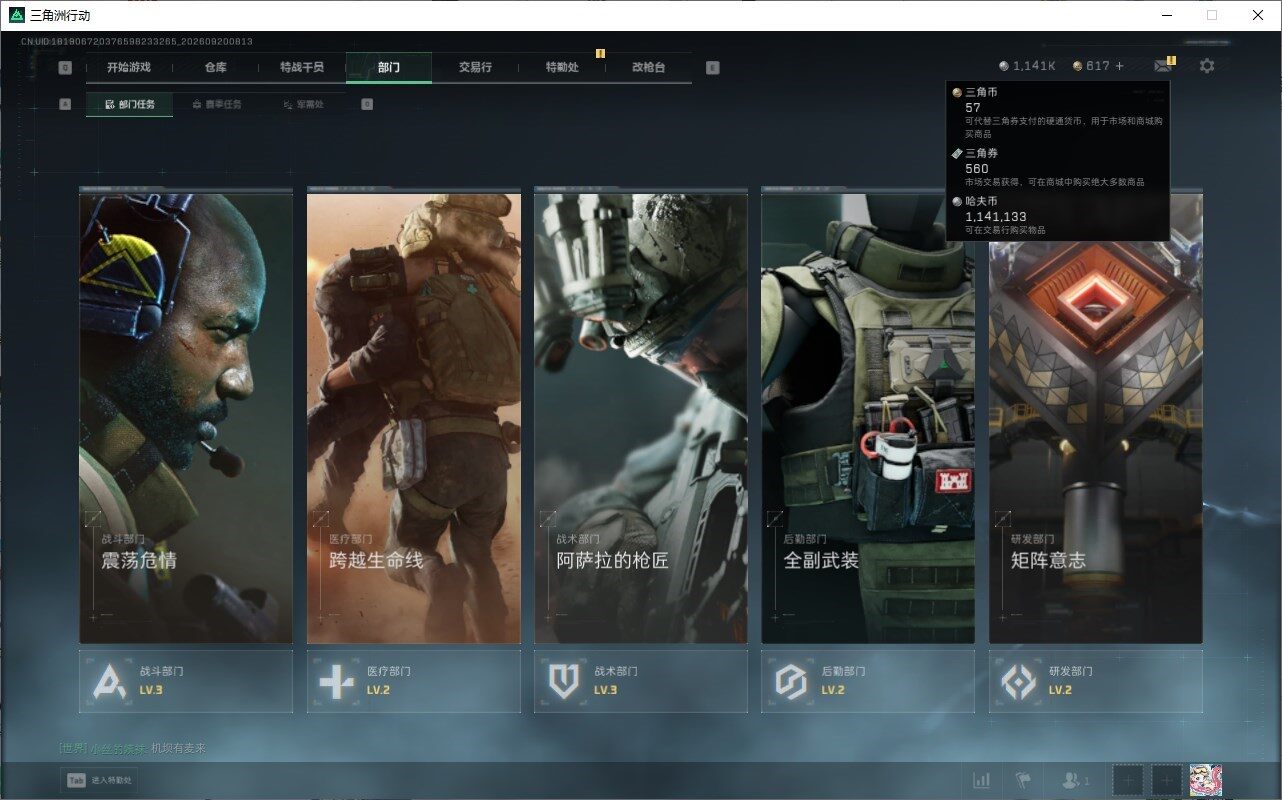Click the 1,141,133 value in the tooltip
The image size is (1282, 800).
[996, 216]
